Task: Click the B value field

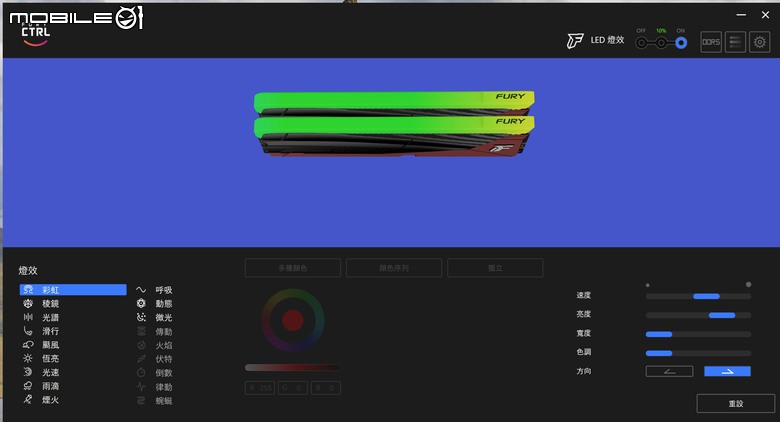Action: 326,388
